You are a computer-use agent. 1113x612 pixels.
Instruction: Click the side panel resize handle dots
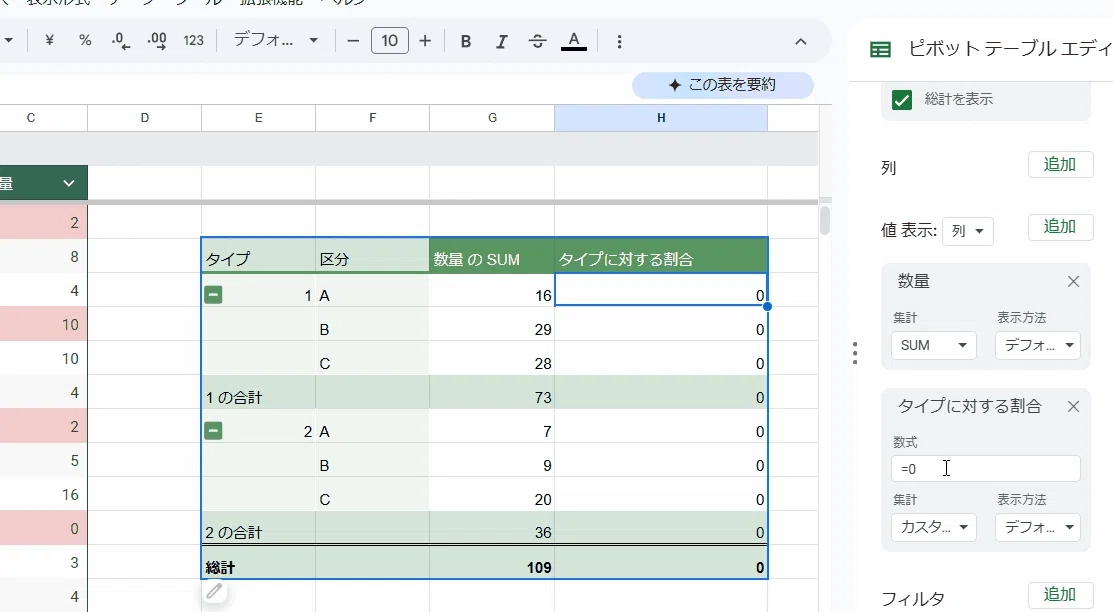pyautogui.click(x=855, y=353)
